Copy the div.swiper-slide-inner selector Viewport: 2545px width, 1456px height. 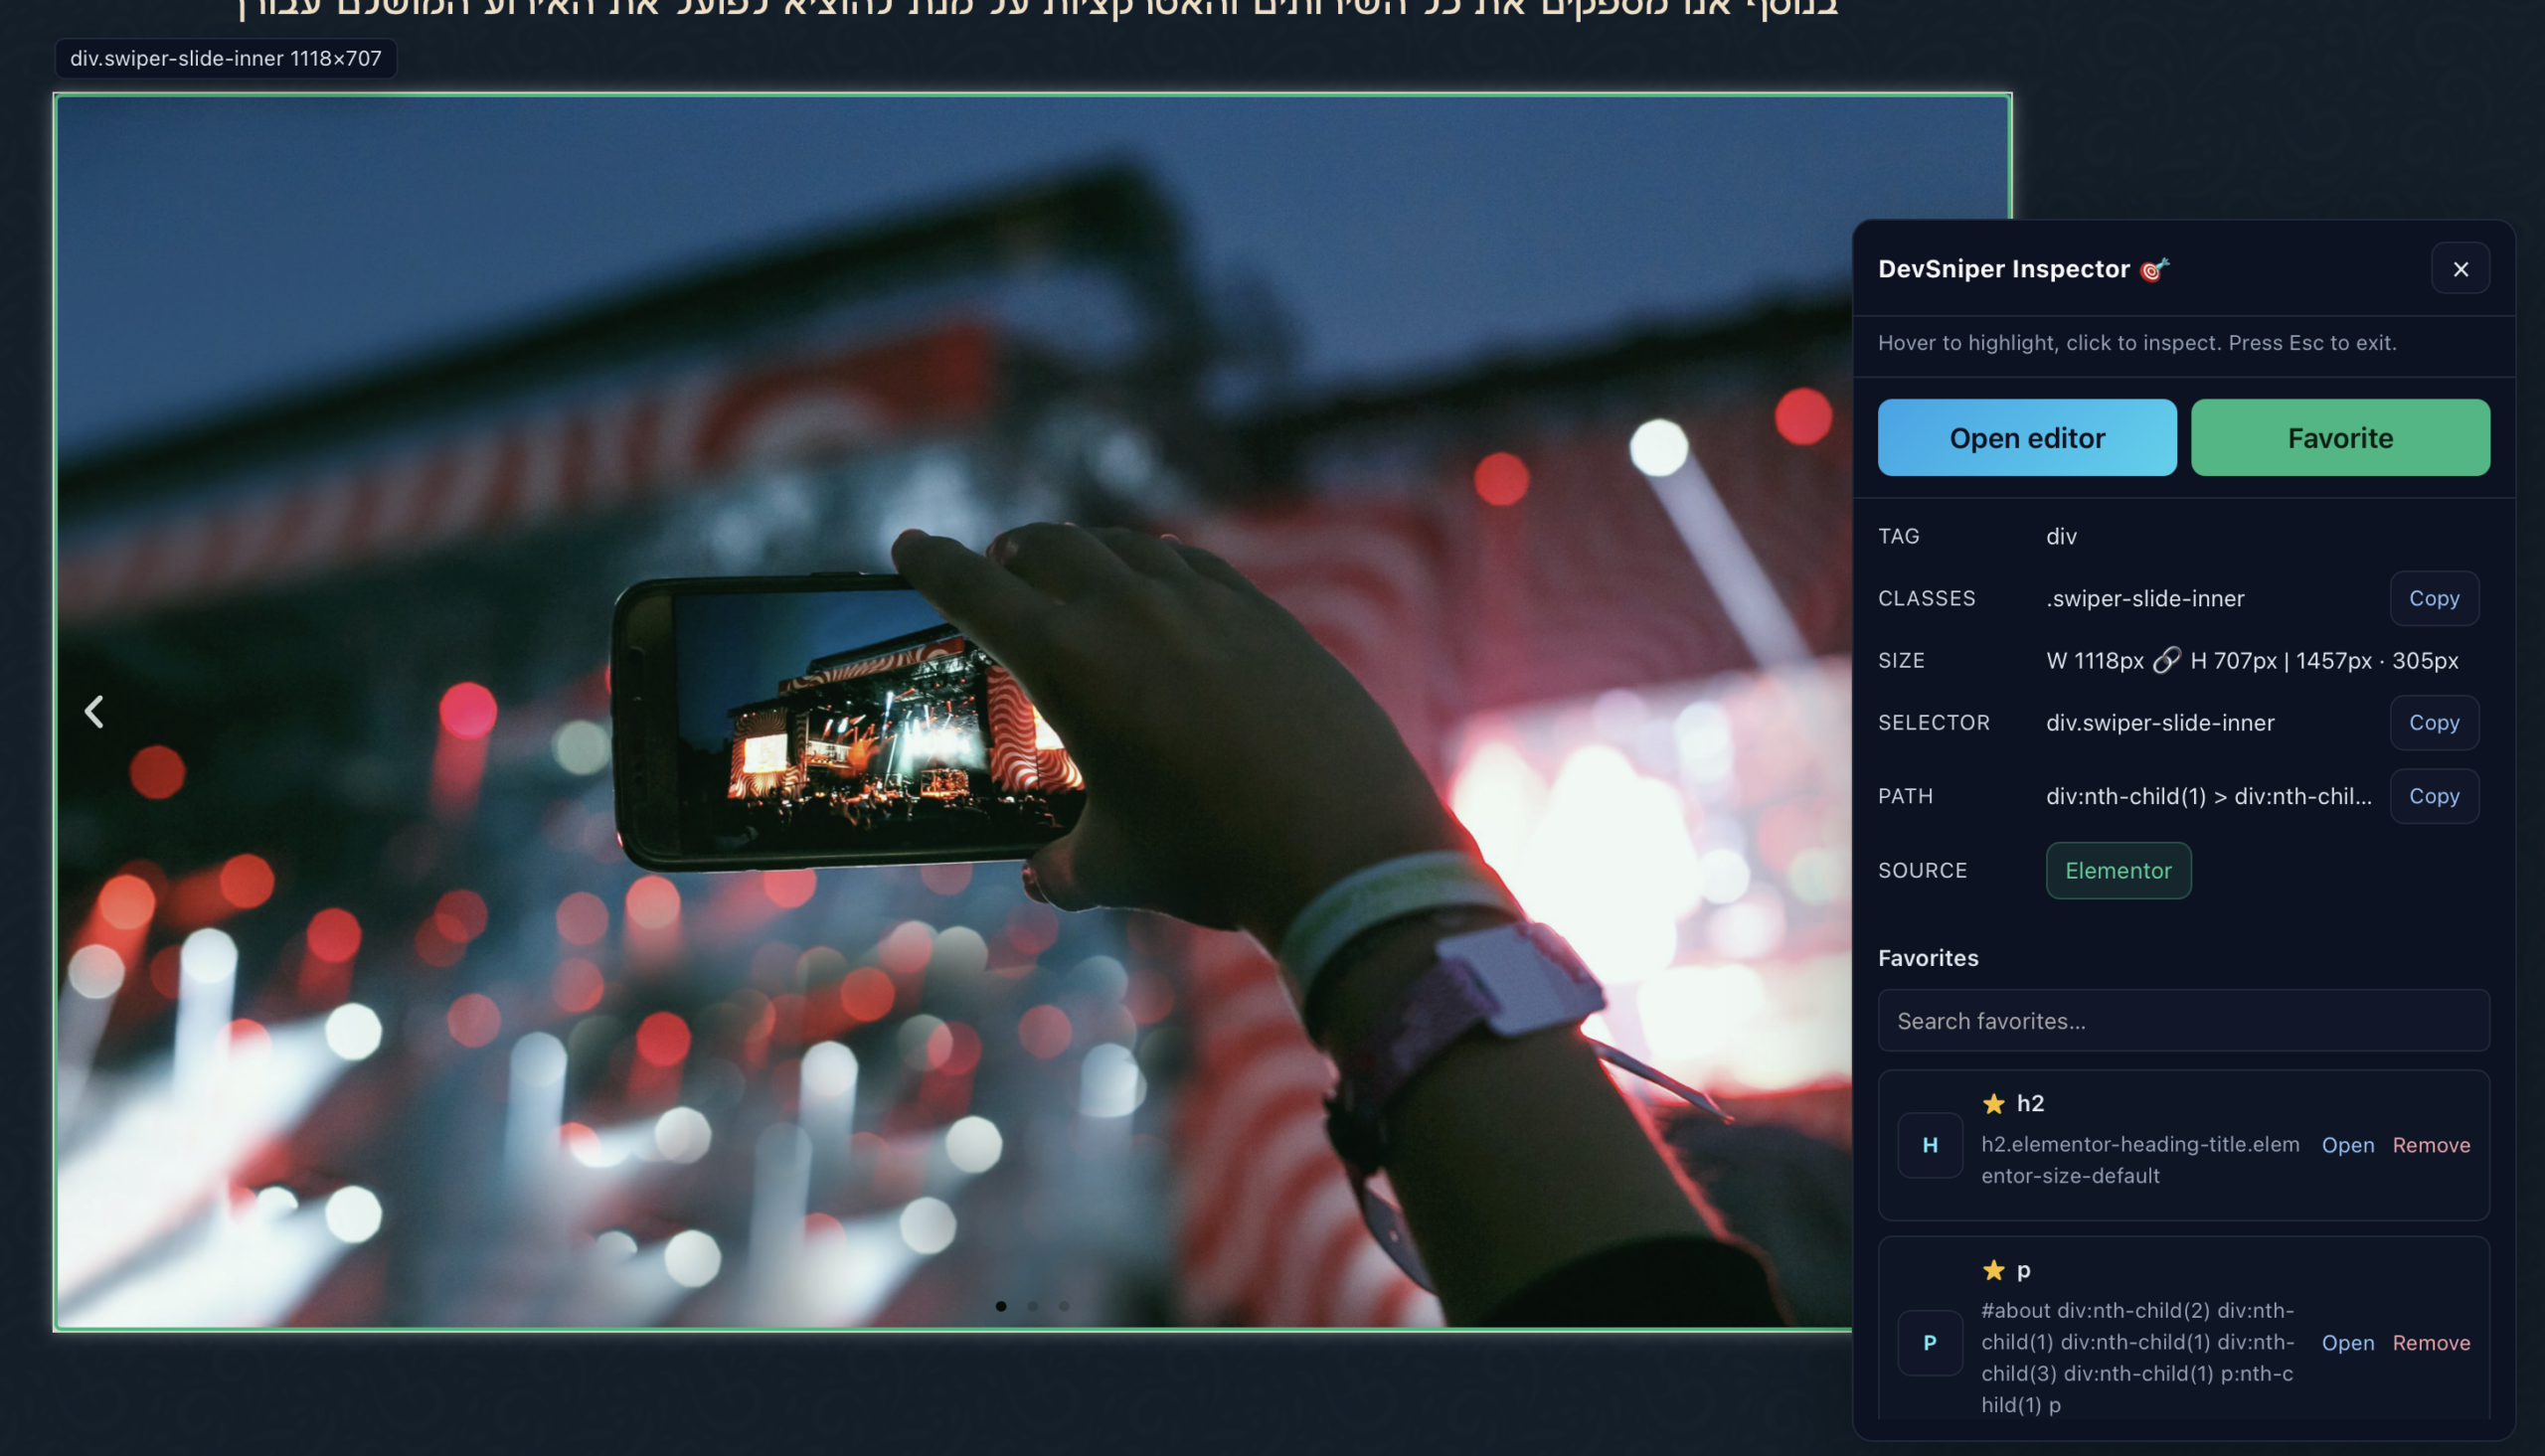(x=2433, y=722)
